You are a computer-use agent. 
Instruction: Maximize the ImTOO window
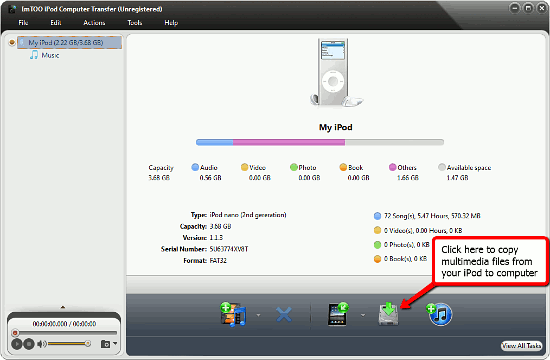tap(528, 8)
